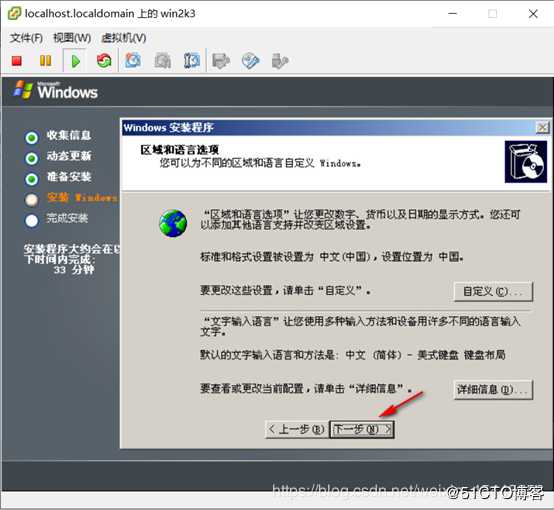Viewport: 554px width, 510px height.
Task: Click the 区域和语言选项 heading
Action: coord(179,150)
